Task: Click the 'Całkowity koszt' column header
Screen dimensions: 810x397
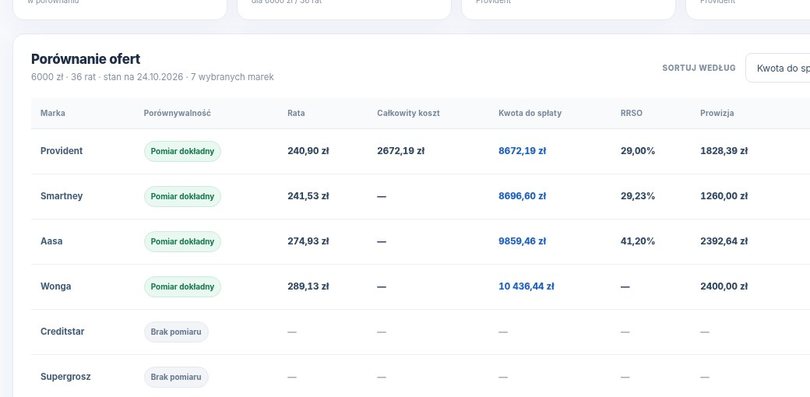Action: (408, 113)
